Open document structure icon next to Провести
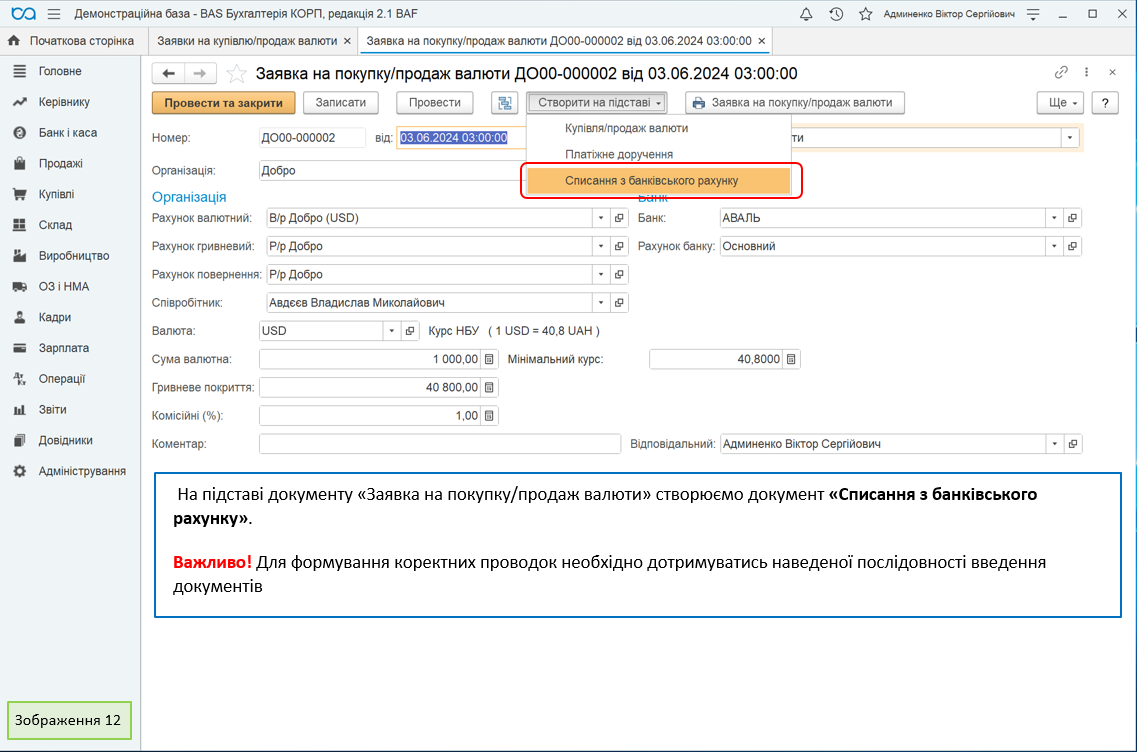The image size is (1137, 752). coord(505,103)
